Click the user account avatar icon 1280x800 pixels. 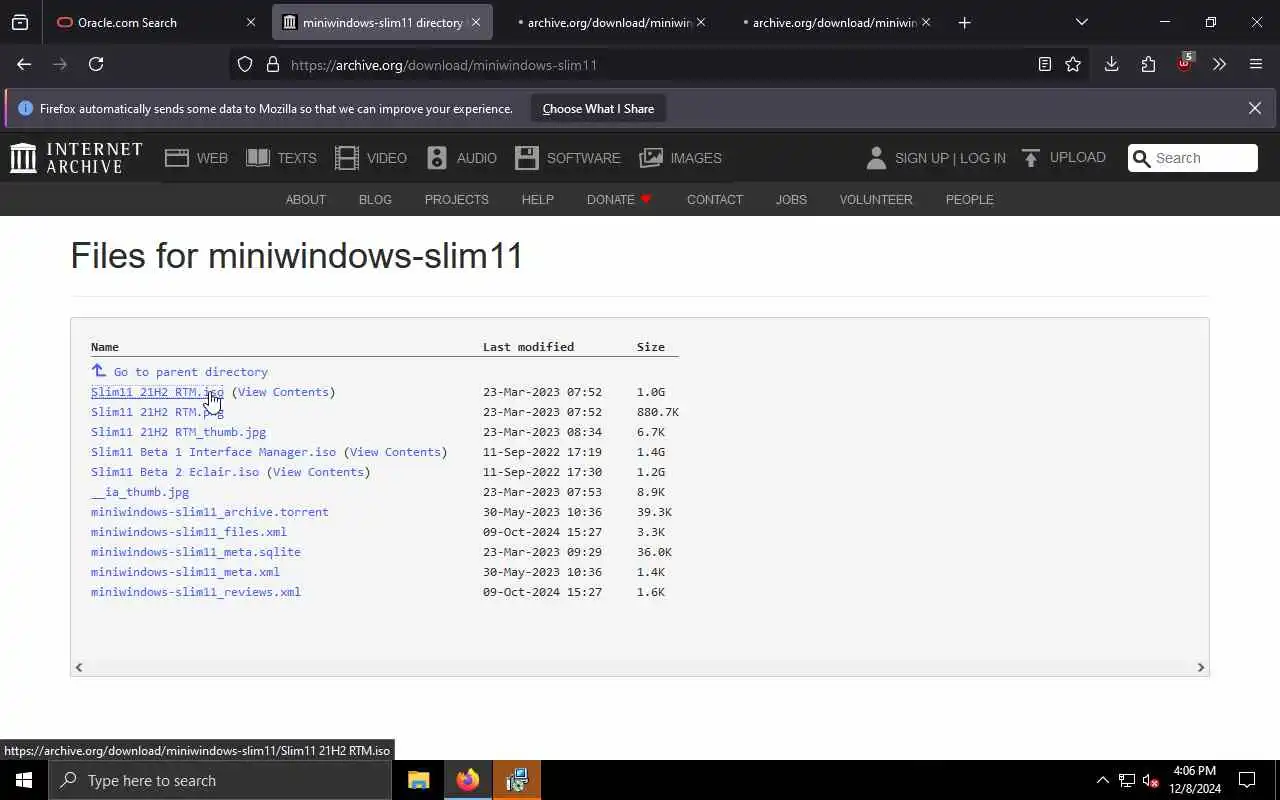(x=876, y=158)
